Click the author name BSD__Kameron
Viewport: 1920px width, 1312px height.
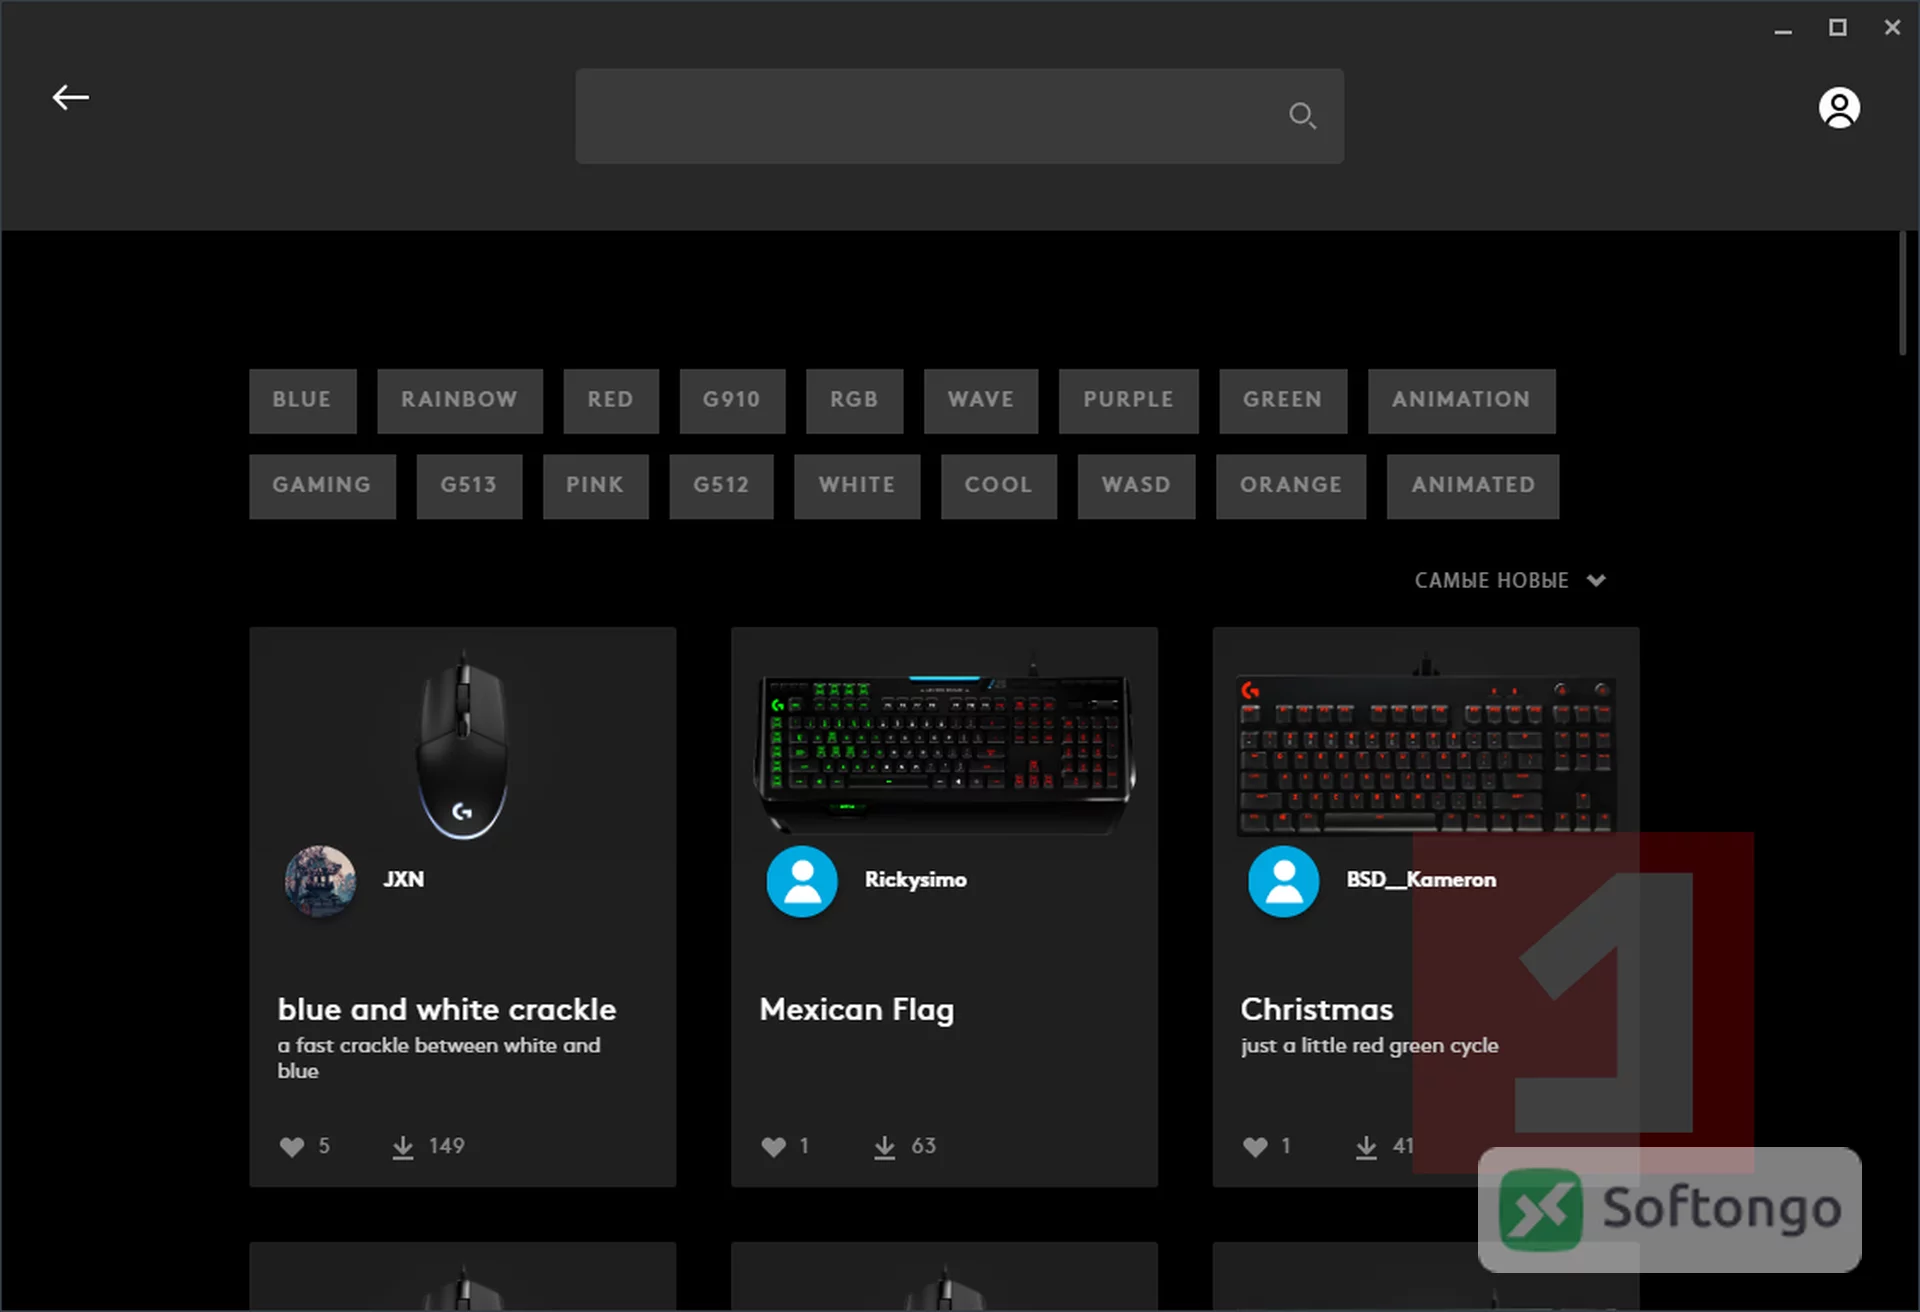(x=1421, y=880)
